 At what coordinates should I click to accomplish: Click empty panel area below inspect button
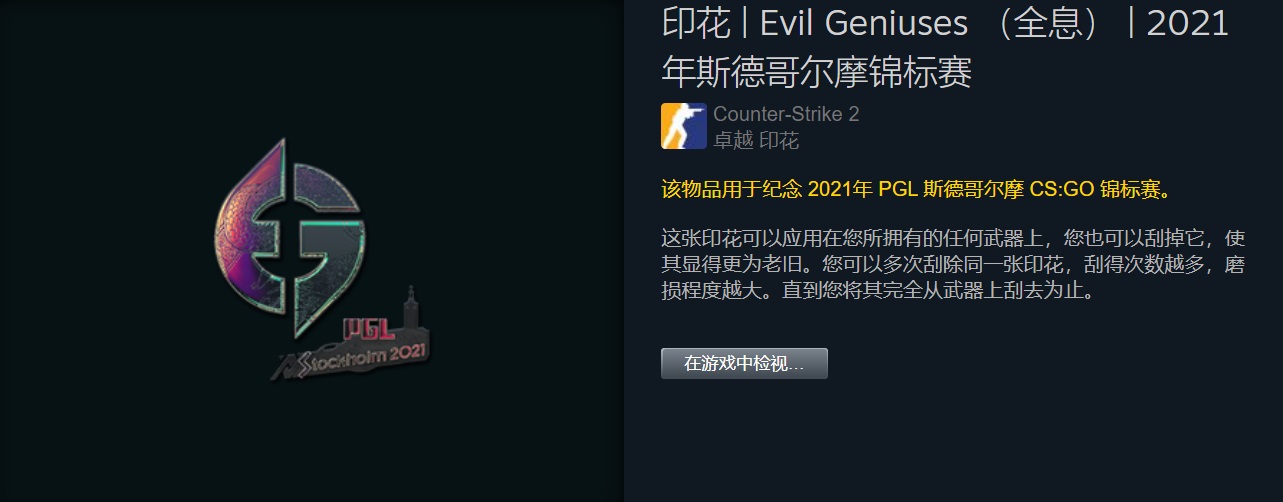point(950,440)
